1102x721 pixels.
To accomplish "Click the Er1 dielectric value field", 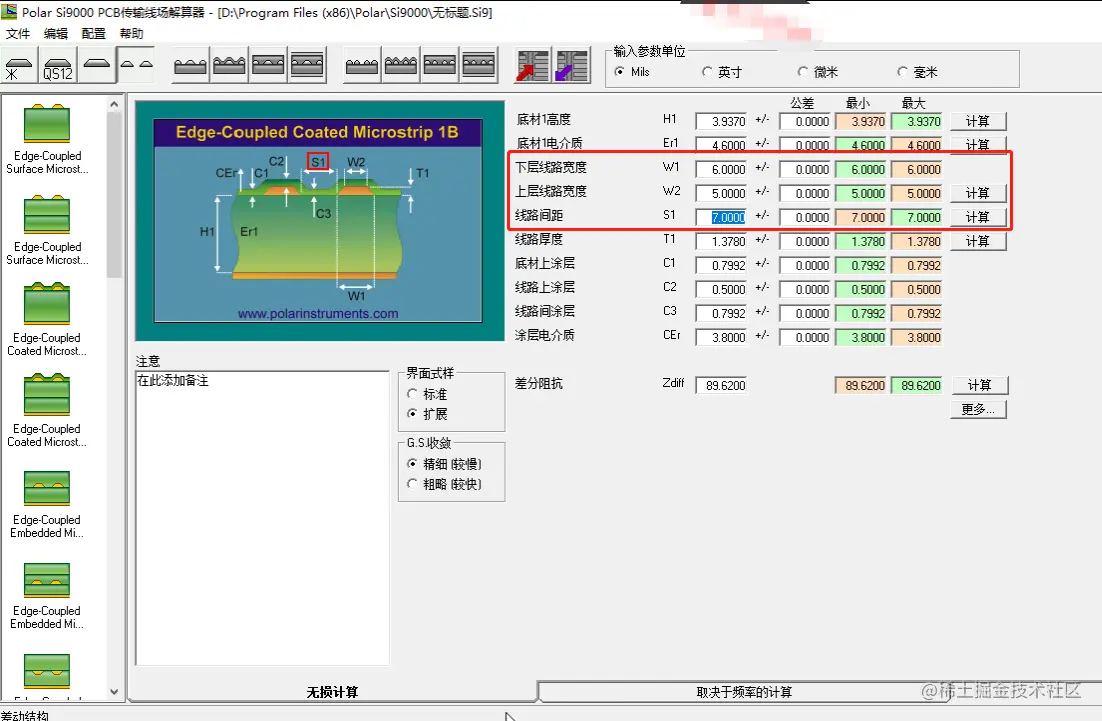I will [721, 145].
